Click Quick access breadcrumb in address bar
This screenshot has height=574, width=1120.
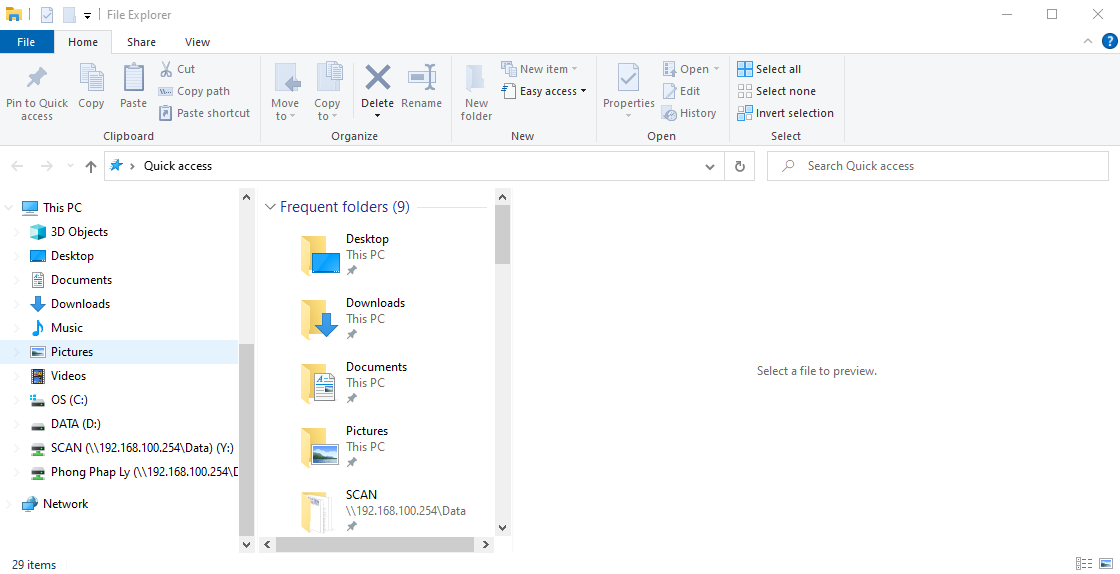coord(178,166)
